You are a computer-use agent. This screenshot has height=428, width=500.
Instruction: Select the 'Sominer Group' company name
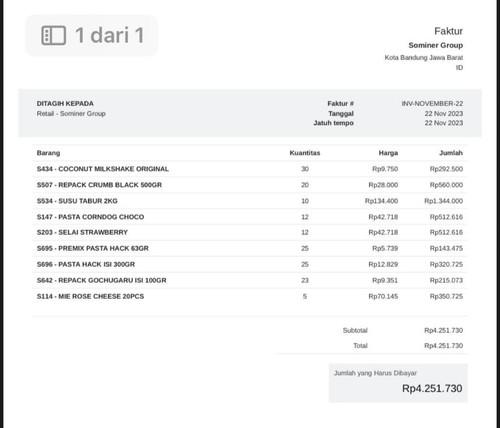coord(436,45)
